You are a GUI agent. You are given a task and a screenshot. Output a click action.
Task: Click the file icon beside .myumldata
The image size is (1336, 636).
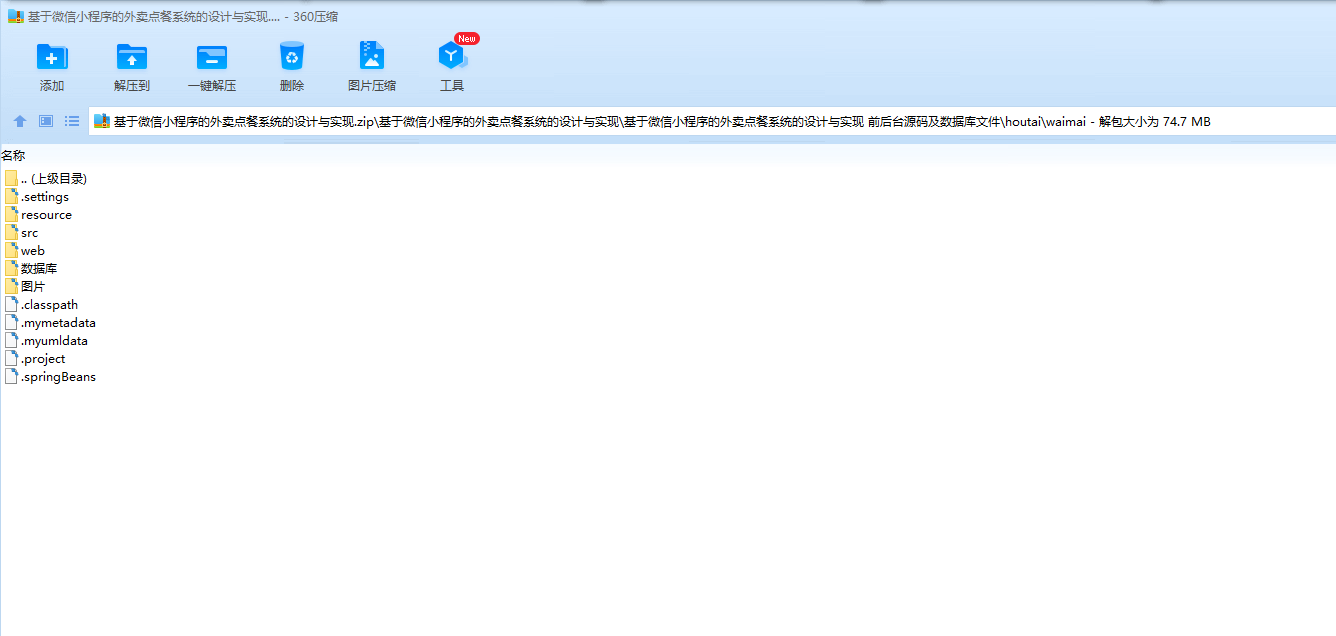[12, 340]
